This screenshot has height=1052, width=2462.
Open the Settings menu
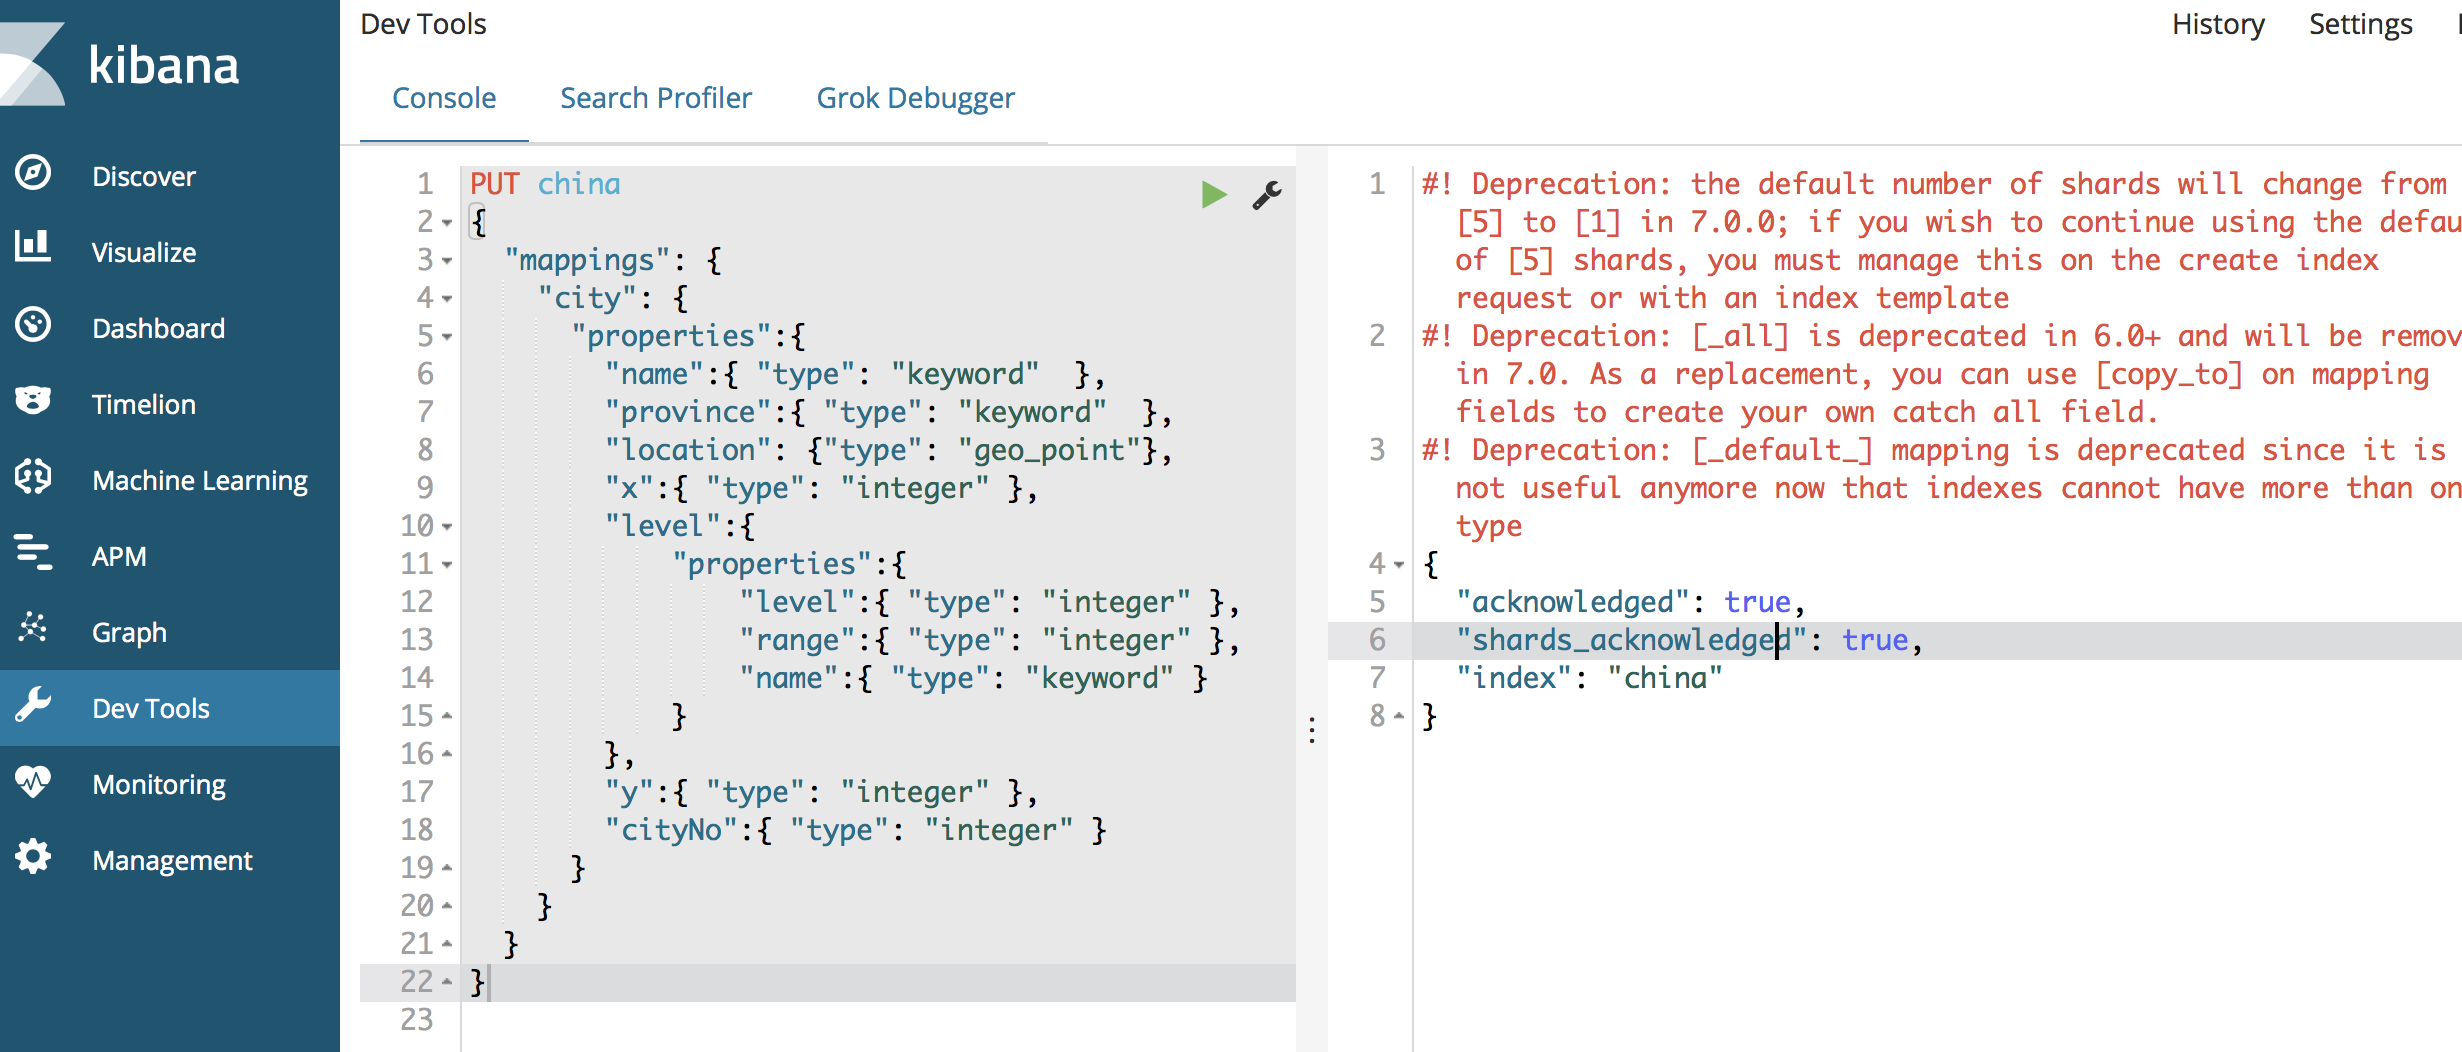click(2361, 24)
